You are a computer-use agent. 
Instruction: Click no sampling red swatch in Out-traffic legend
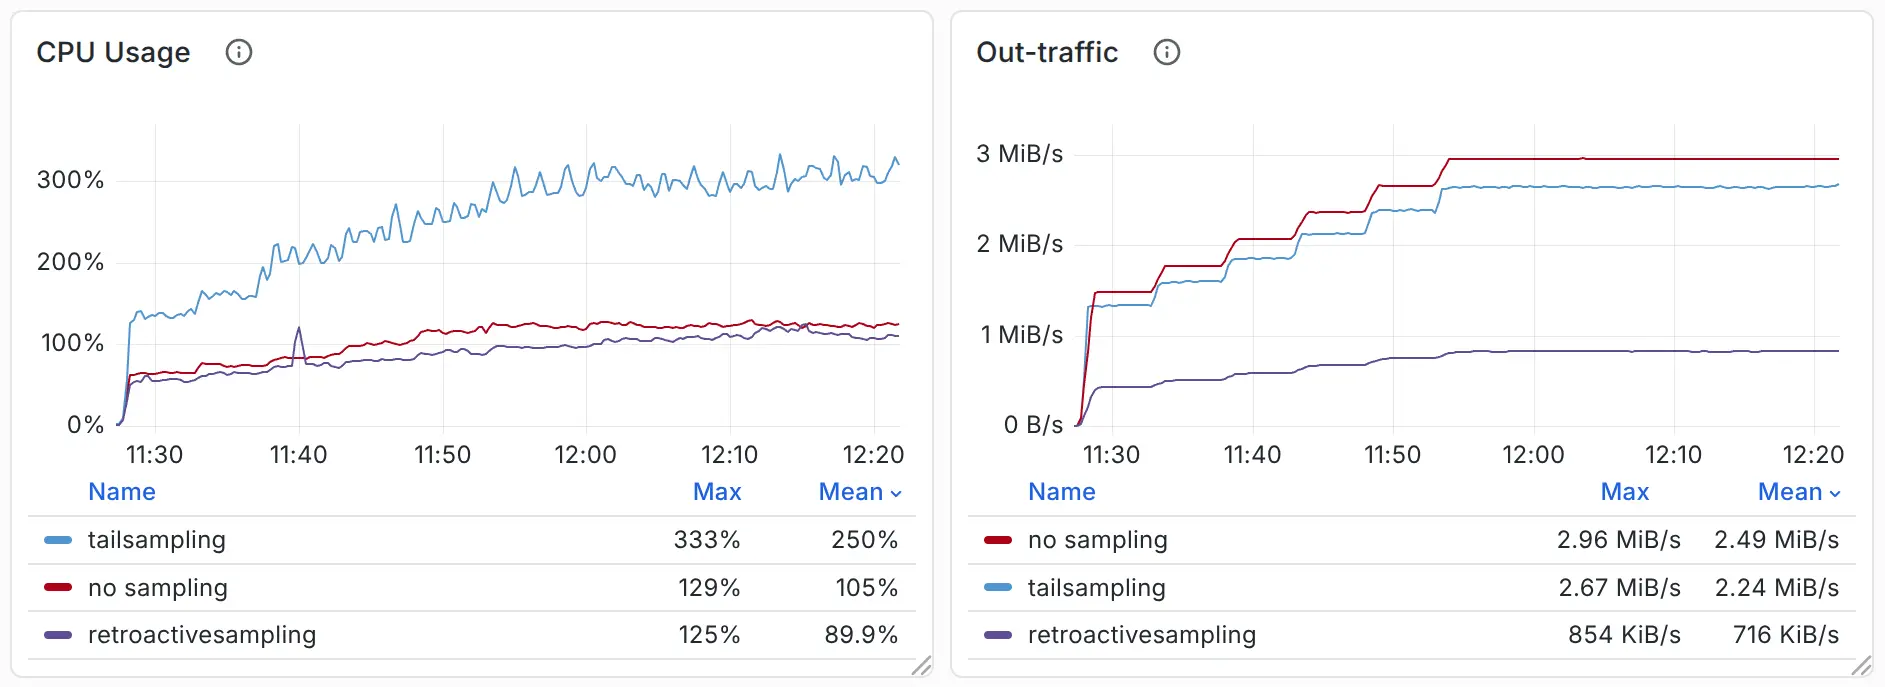[998, 540]
